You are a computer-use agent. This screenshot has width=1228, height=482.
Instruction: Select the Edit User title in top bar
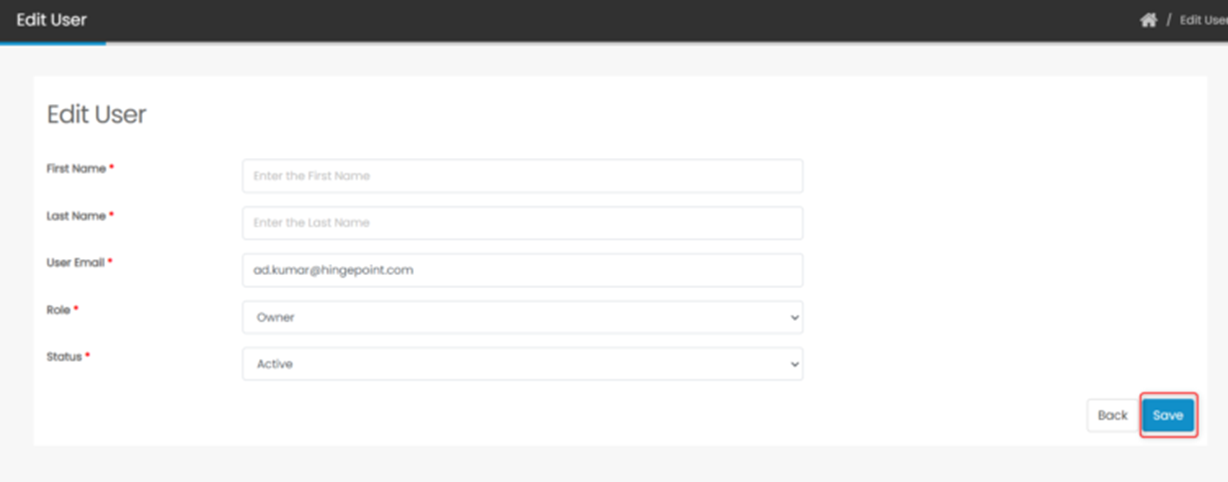coord(51,20)
